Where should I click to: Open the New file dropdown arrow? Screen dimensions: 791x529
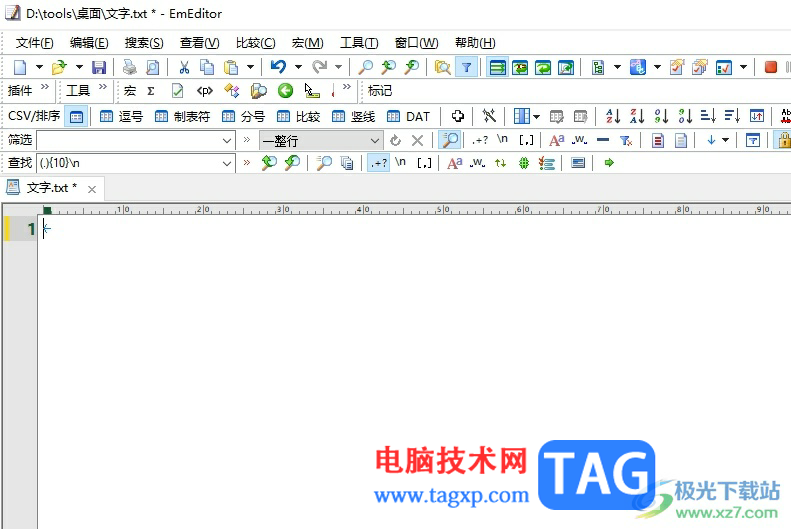39,67
